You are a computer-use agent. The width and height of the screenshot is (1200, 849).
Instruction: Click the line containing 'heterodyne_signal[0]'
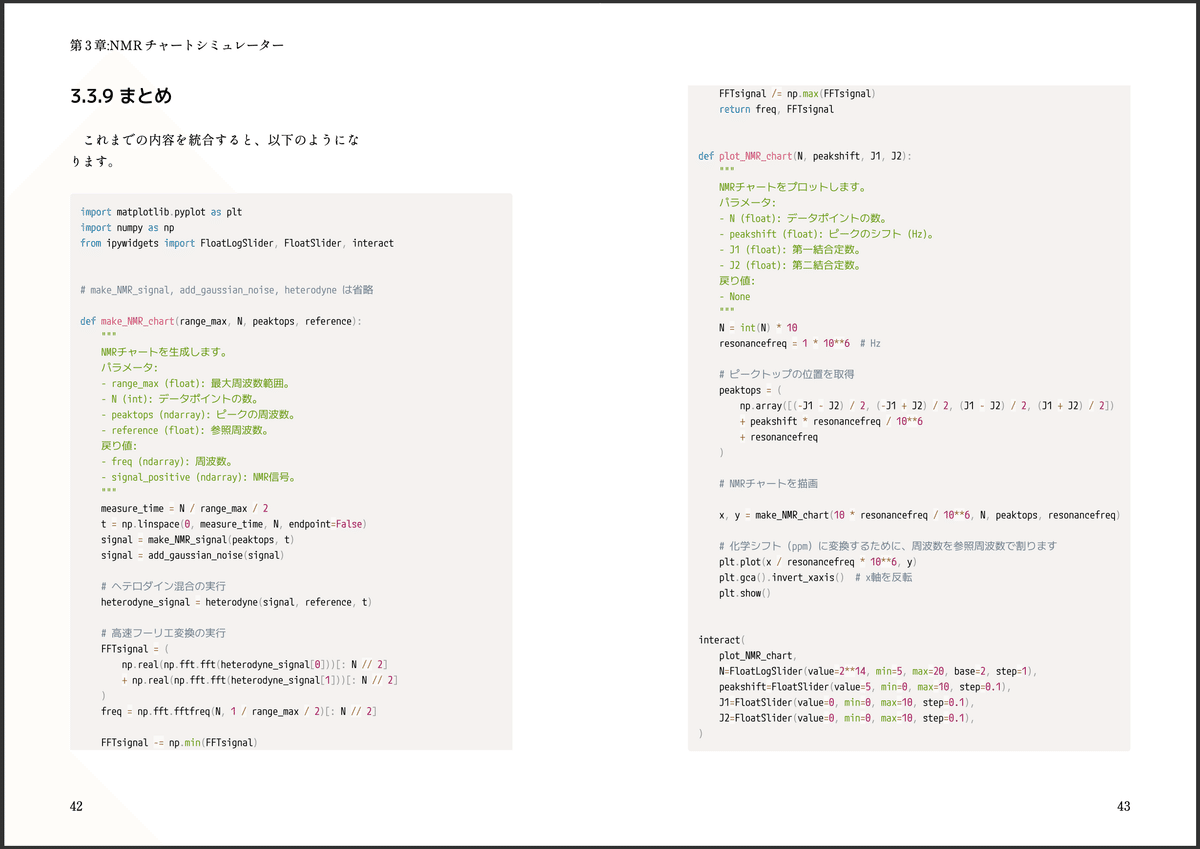click(x=254, y=664)
